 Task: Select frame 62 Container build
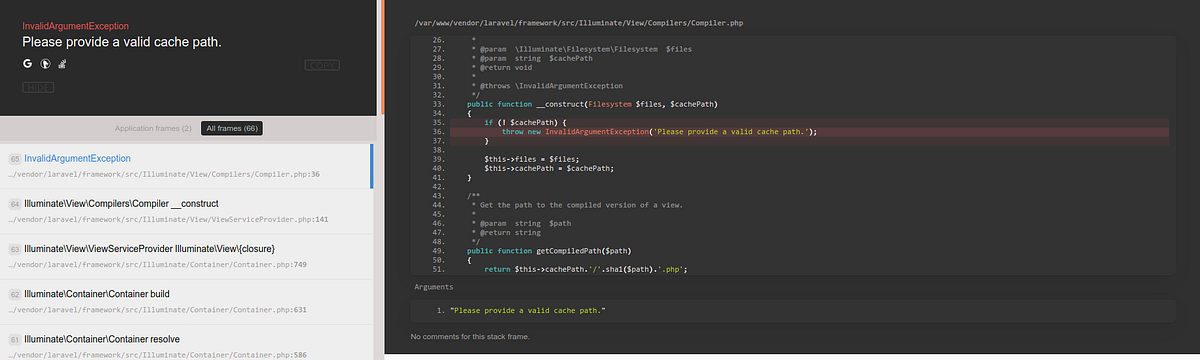[x=186, y=302]
